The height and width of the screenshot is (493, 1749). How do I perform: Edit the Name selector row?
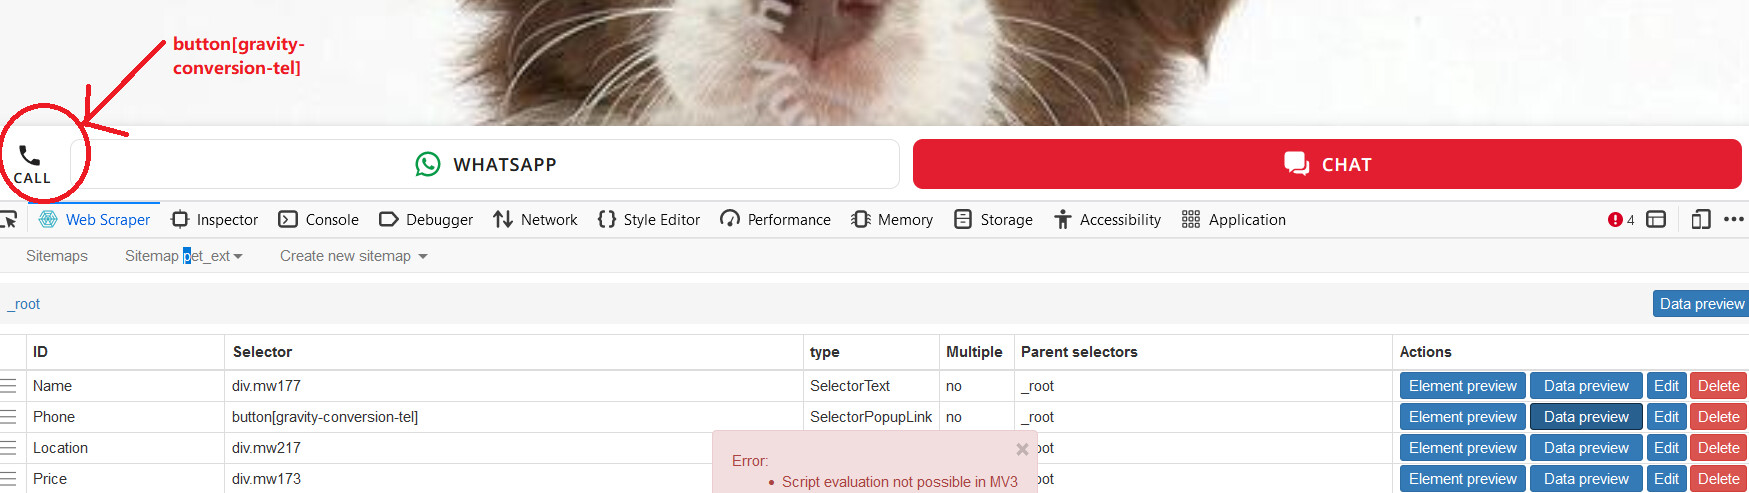1666,386
